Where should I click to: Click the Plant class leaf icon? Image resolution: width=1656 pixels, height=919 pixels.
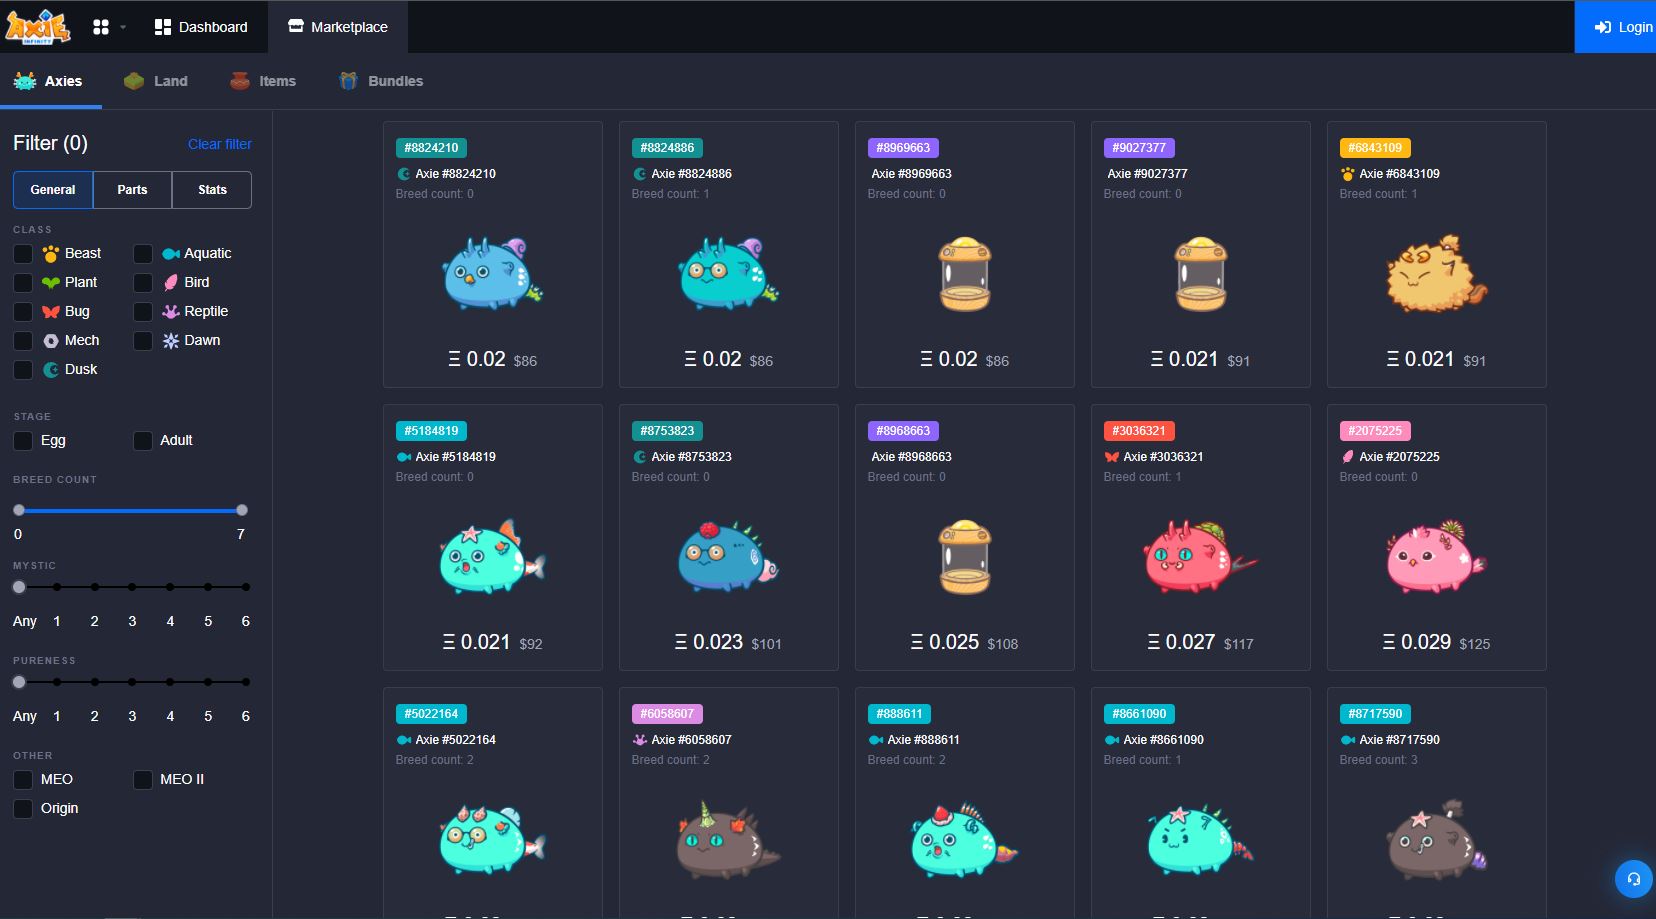51,283
